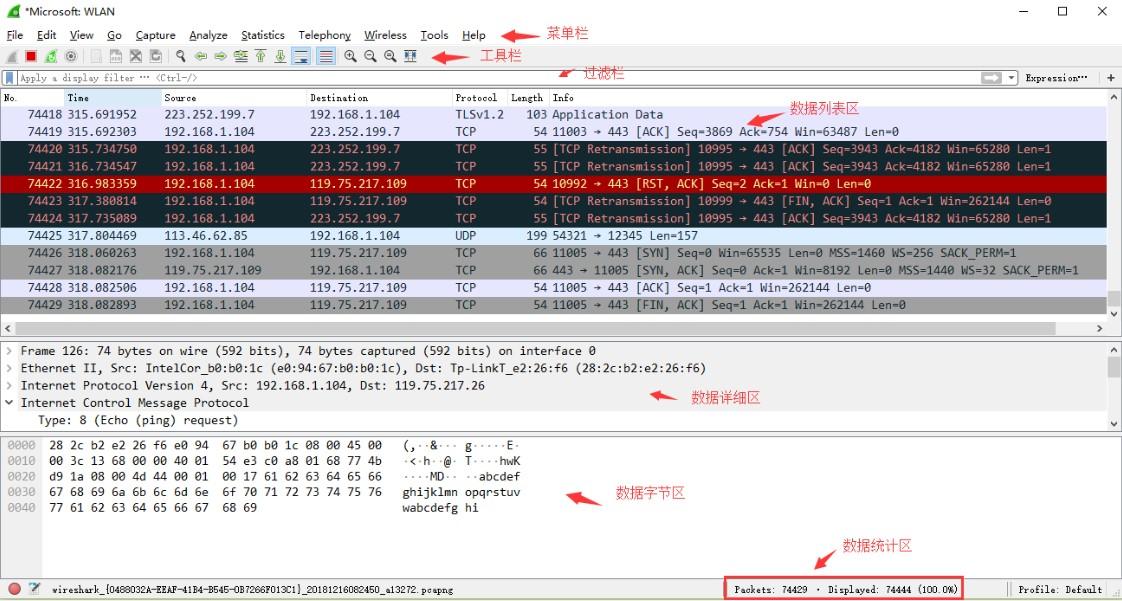The image size is (1122, 601).
Task: Select packet 74426 SYN row
Action: (554, 253)
